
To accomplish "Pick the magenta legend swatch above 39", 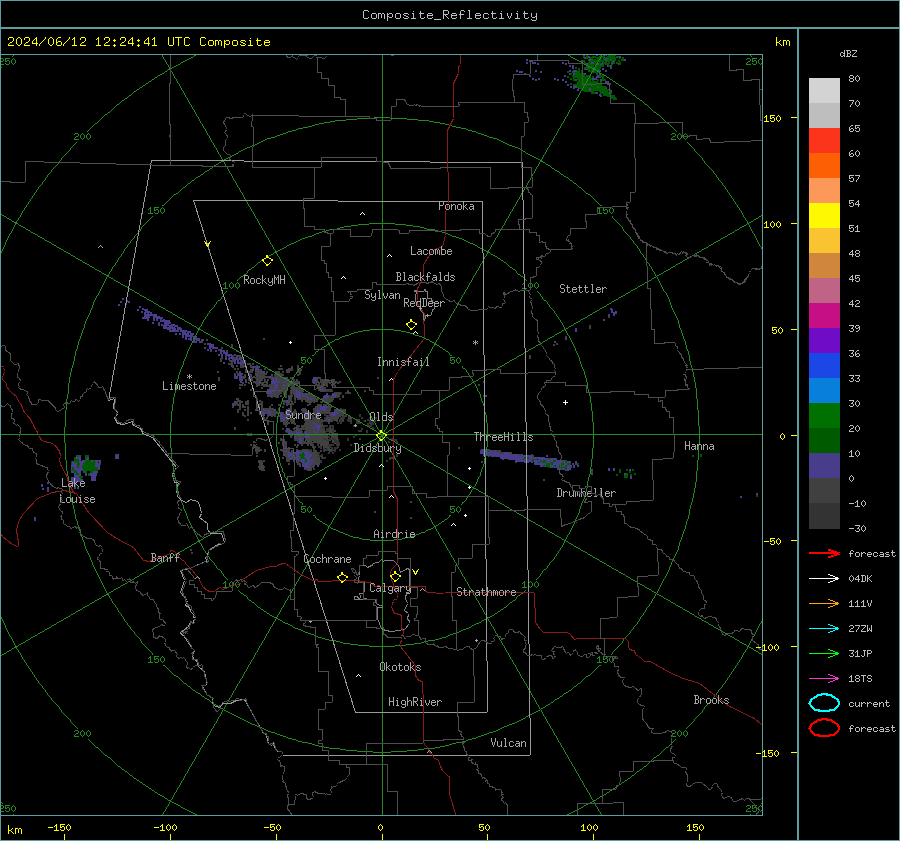I will 824,315.
